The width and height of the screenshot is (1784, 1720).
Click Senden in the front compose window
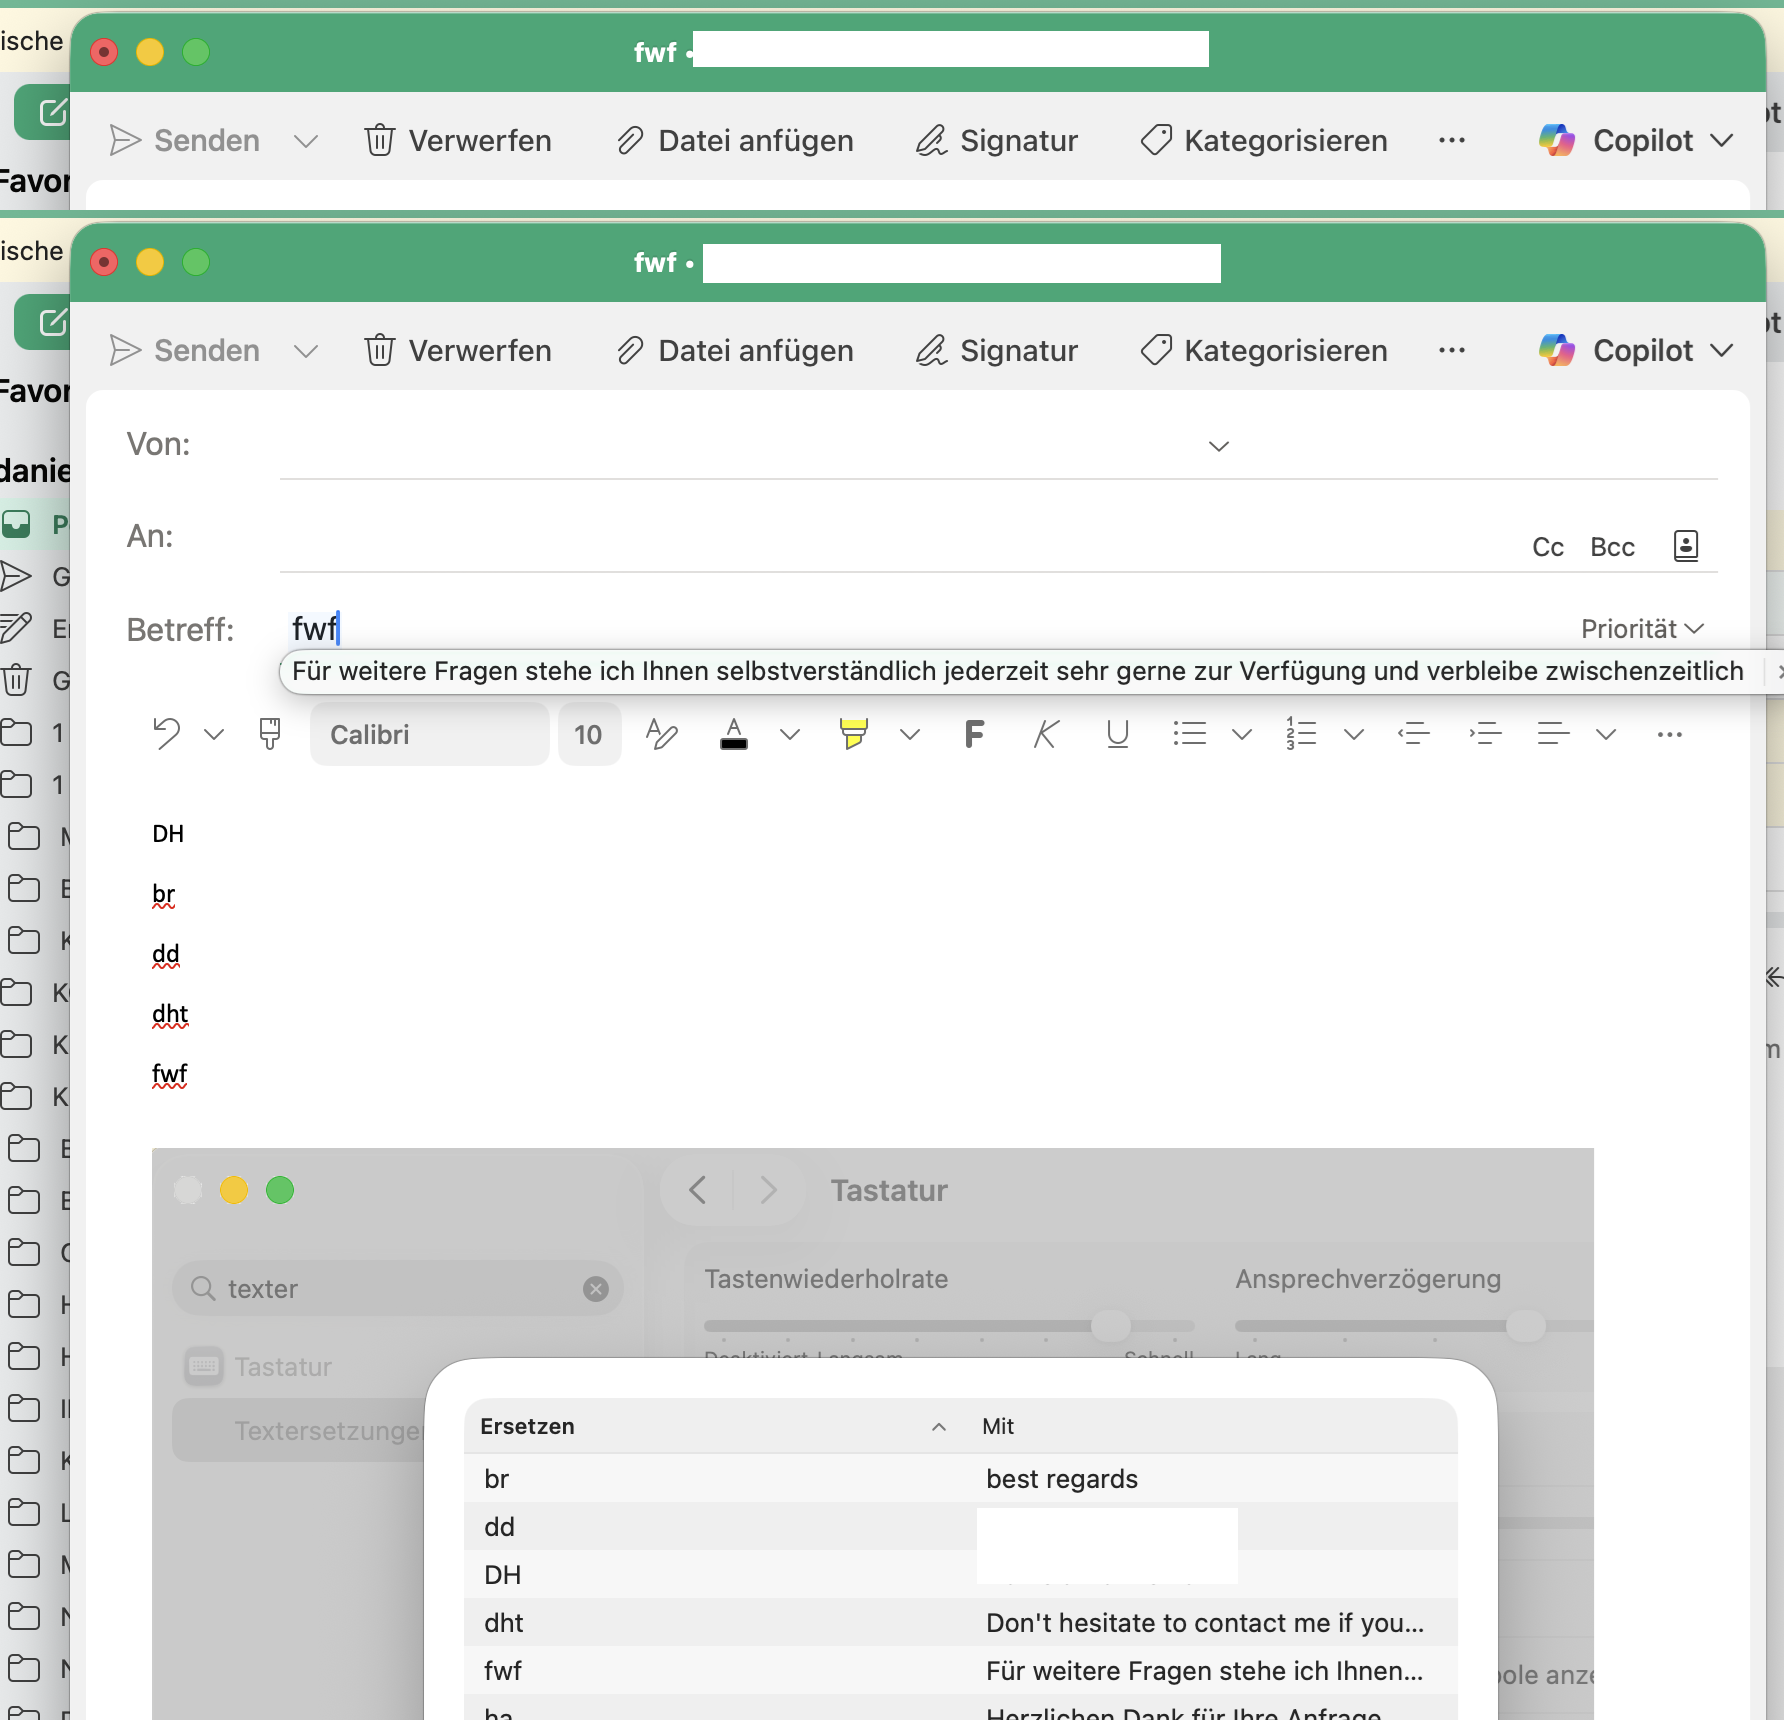[x=185, y=351]
